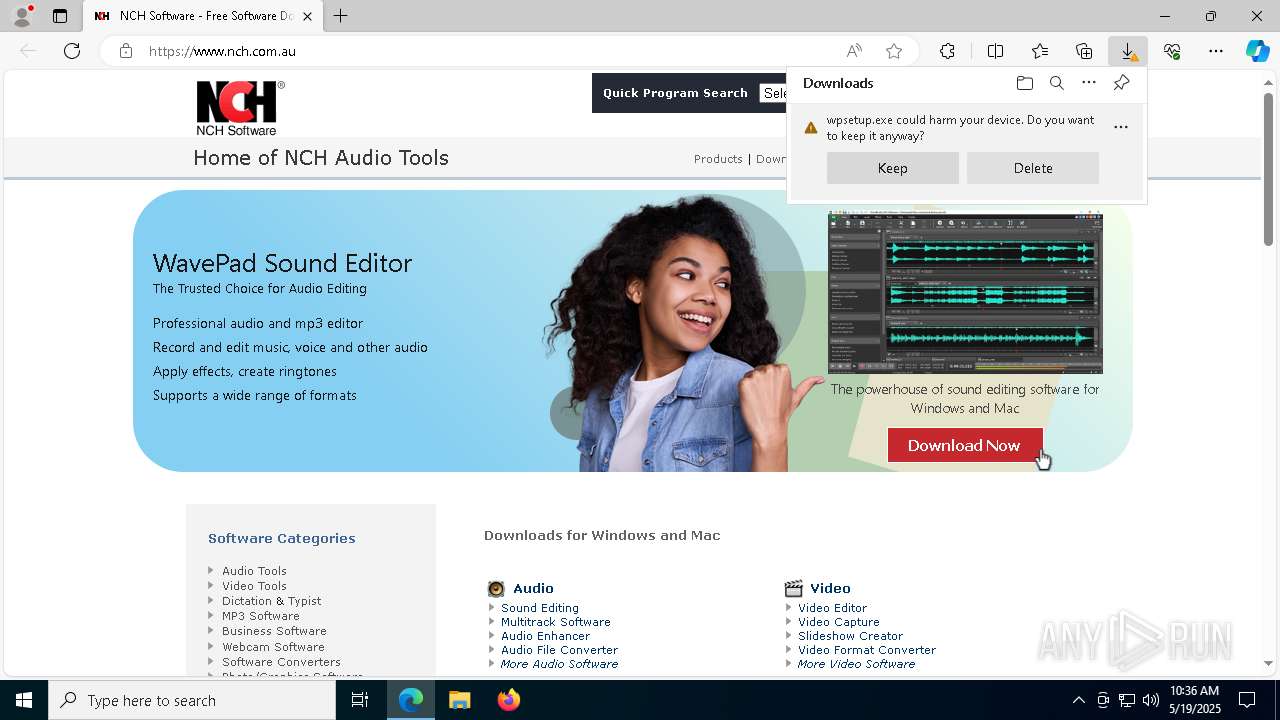The image size is (1280, 720).
Task: Click the Audio speaker icon
Action: click(x=496, y=588)
